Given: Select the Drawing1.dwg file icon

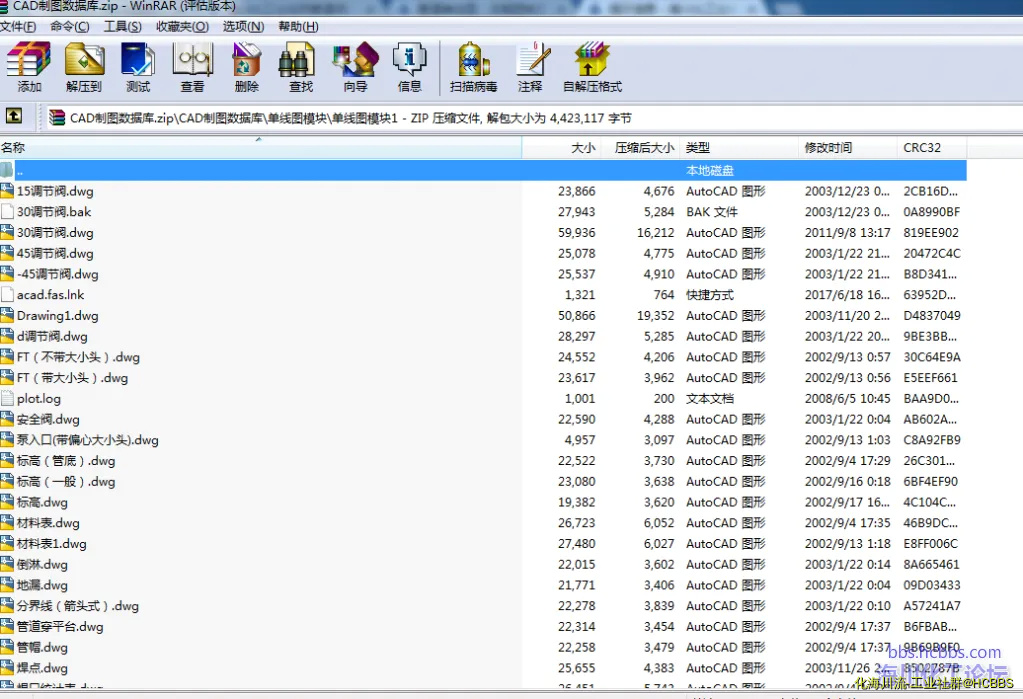Looking at the screenshot, I should point(7,315).
